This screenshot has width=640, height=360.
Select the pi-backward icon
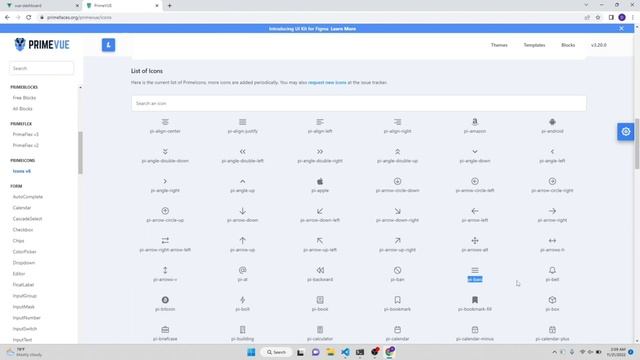pyautogui.click(x=320, y=270)
